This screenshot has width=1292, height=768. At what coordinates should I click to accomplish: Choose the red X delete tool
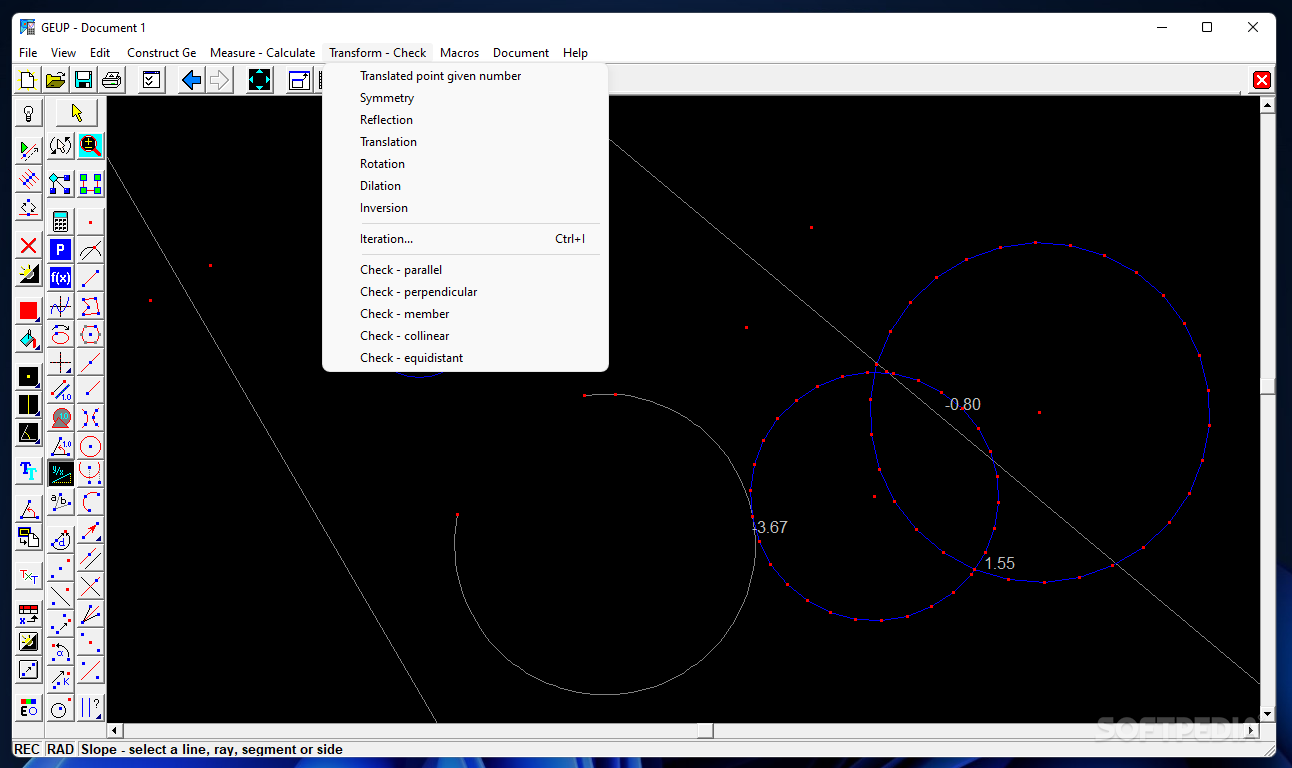point(29,246)
